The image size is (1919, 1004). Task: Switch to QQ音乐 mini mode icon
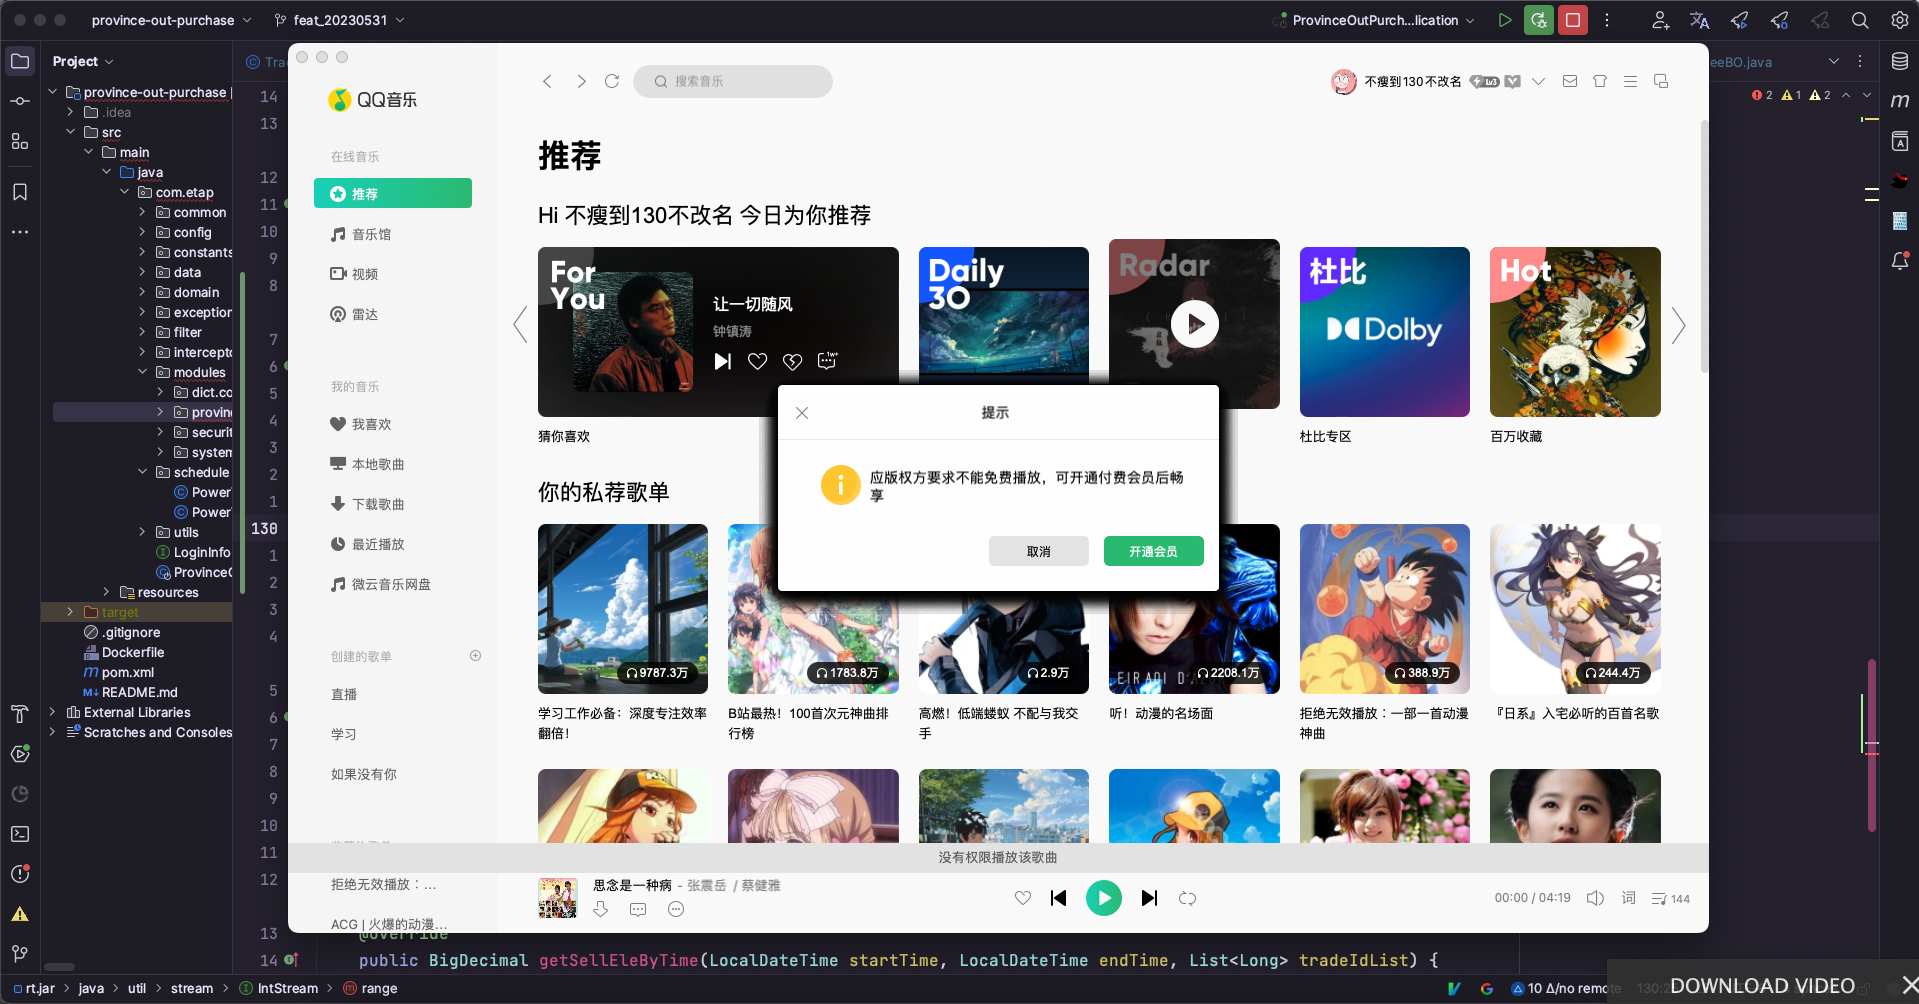tap(1661, 82)
